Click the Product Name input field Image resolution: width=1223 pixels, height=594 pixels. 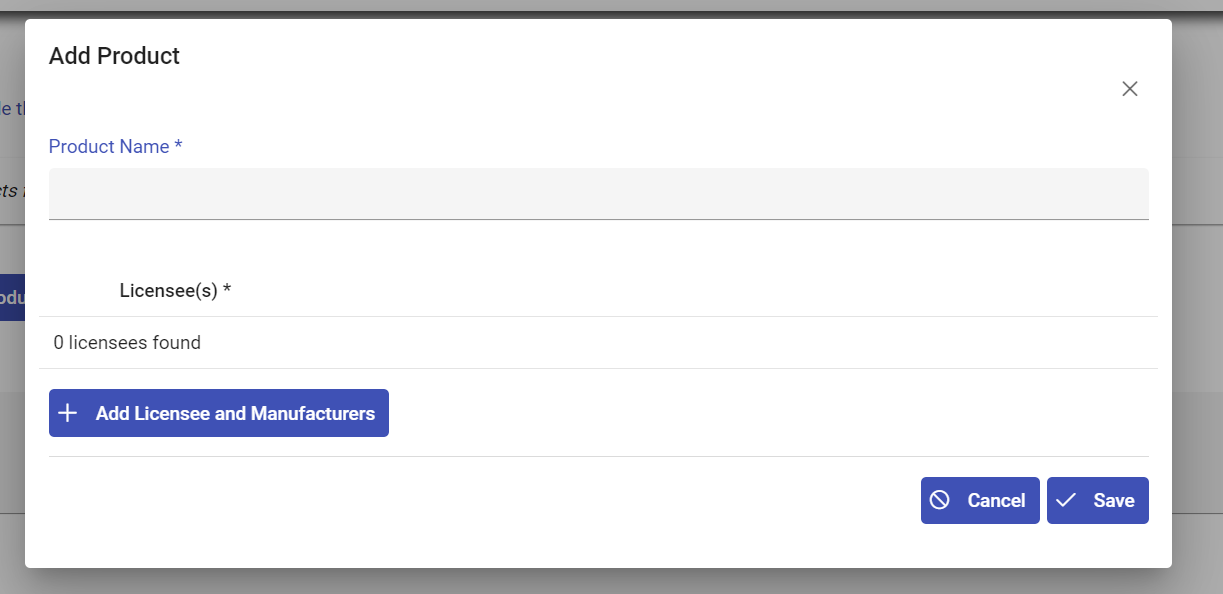coord(598,193)
